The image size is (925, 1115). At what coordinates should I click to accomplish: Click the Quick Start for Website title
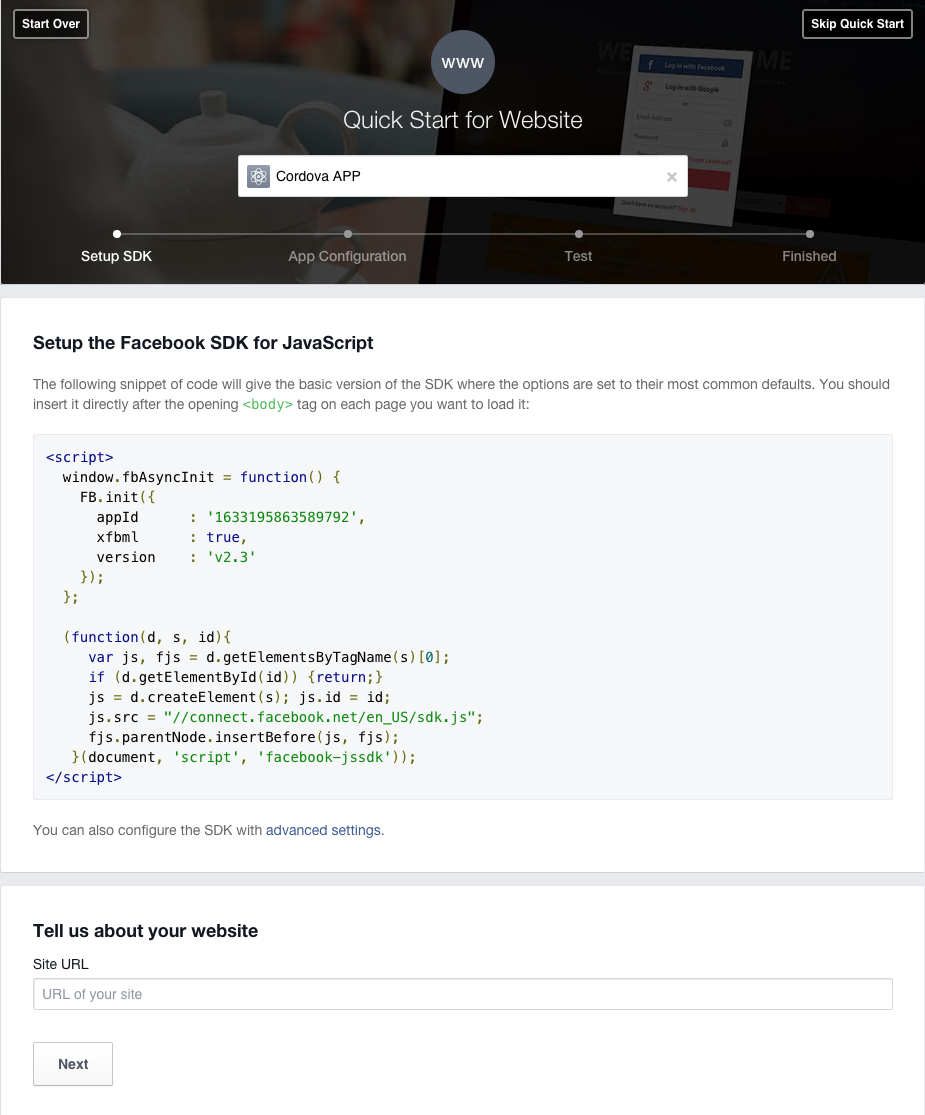pos(463,120)
